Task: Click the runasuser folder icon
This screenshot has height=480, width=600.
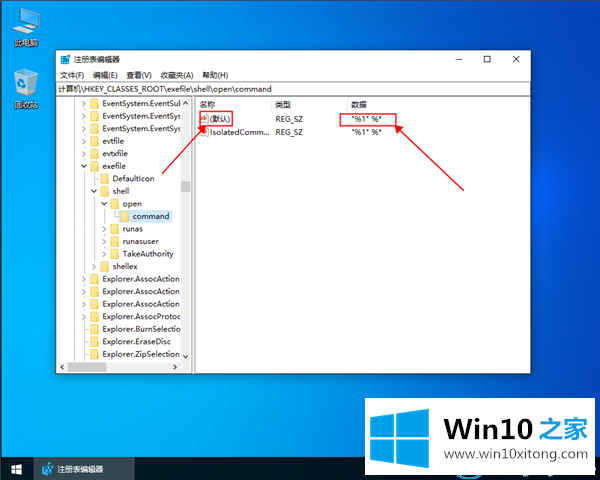Action: click(x=114, y=242)
